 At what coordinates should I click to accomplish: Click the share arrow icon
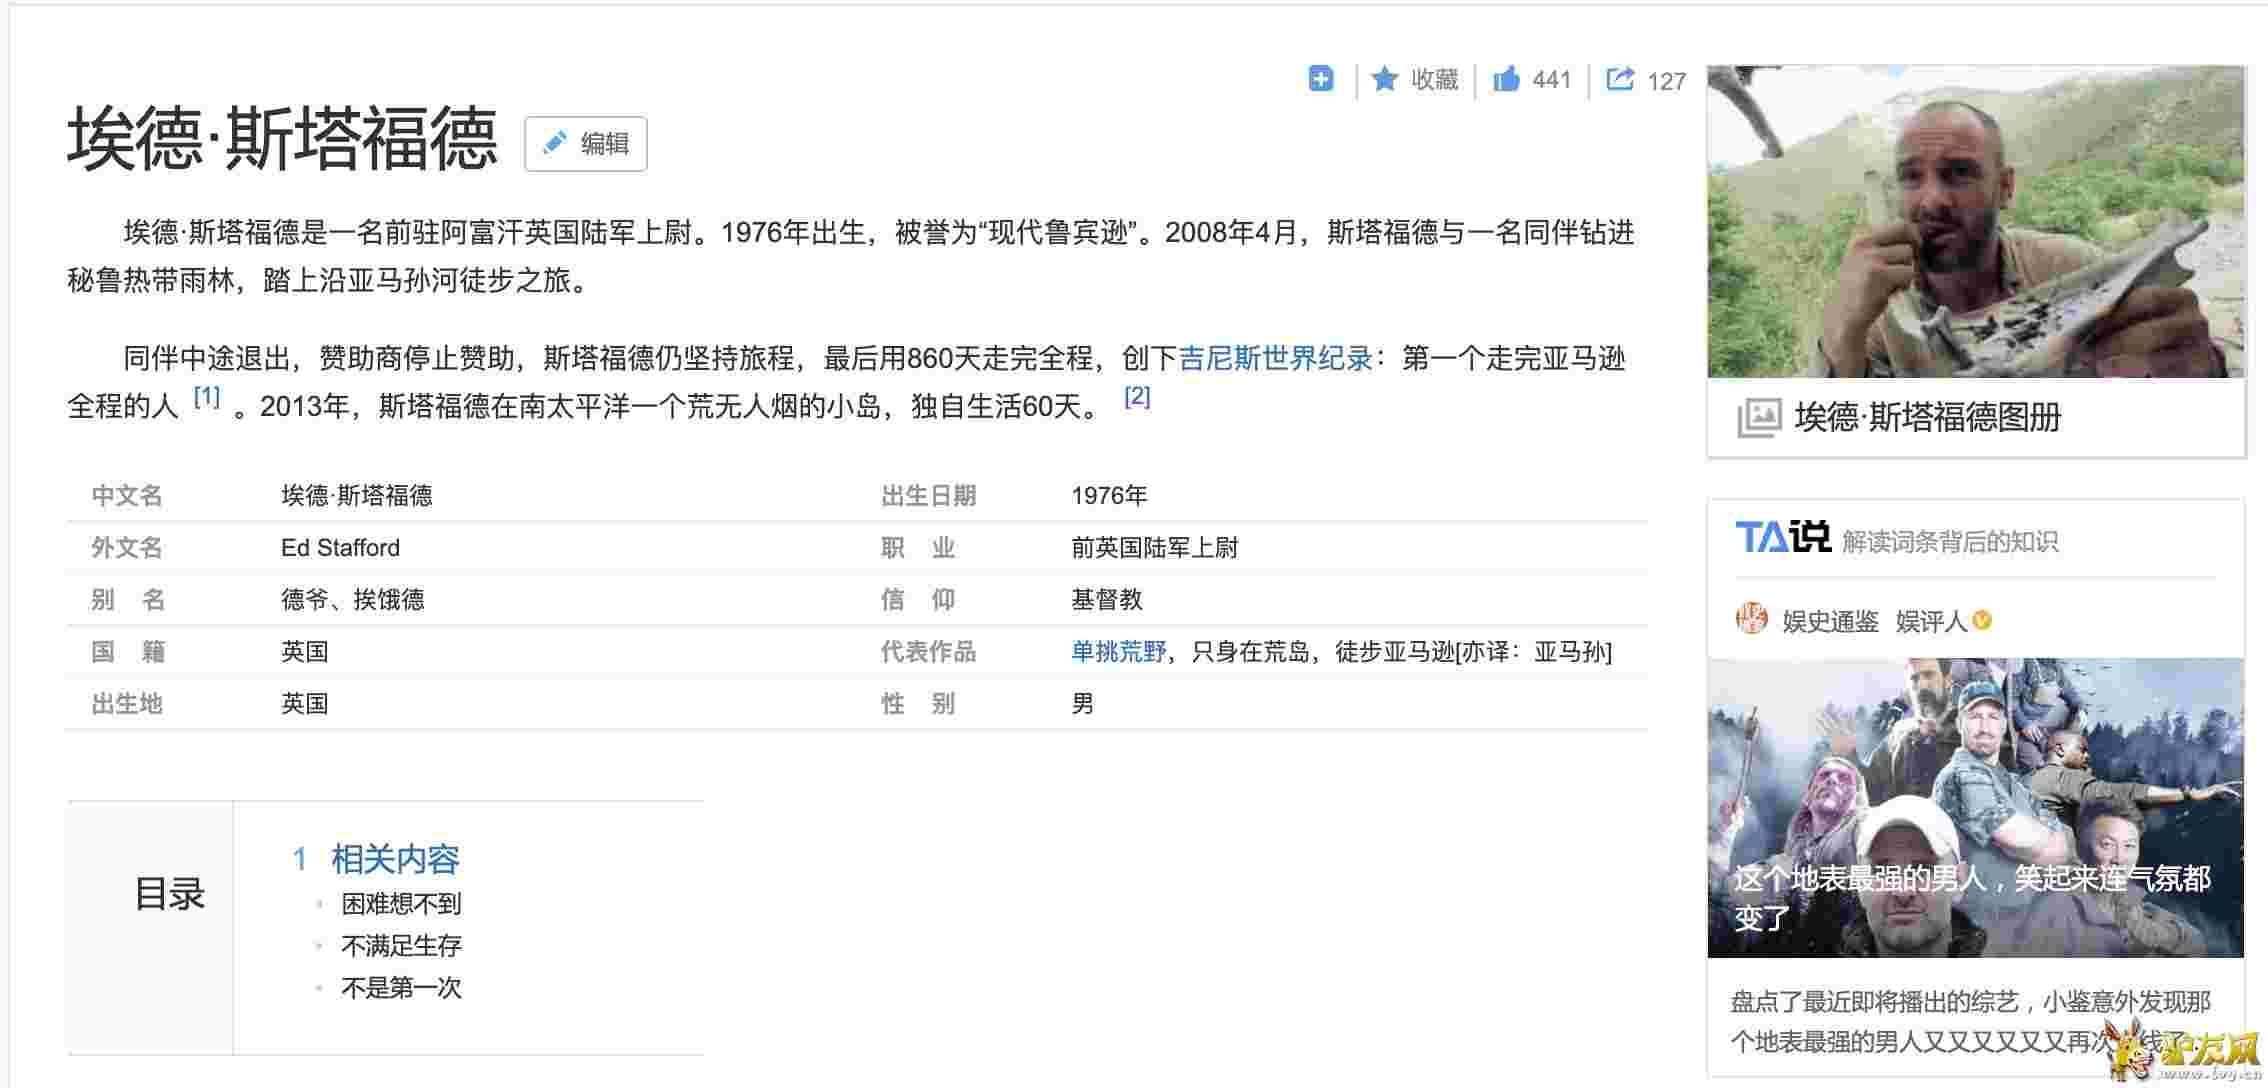tap(1620, 79)
